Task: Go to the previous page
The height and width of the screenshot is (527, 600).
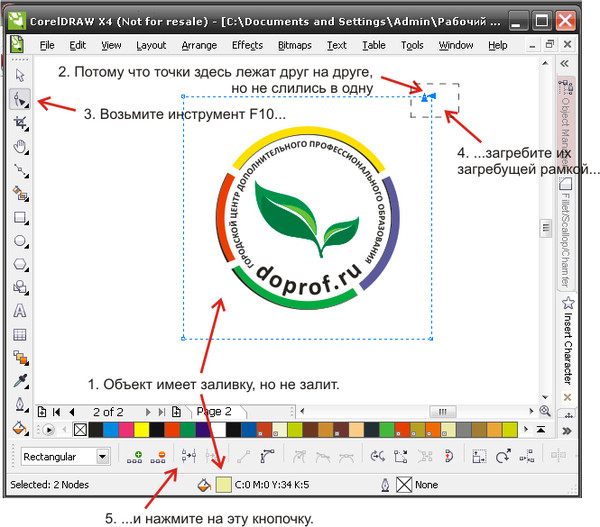Action: [72, 412]
